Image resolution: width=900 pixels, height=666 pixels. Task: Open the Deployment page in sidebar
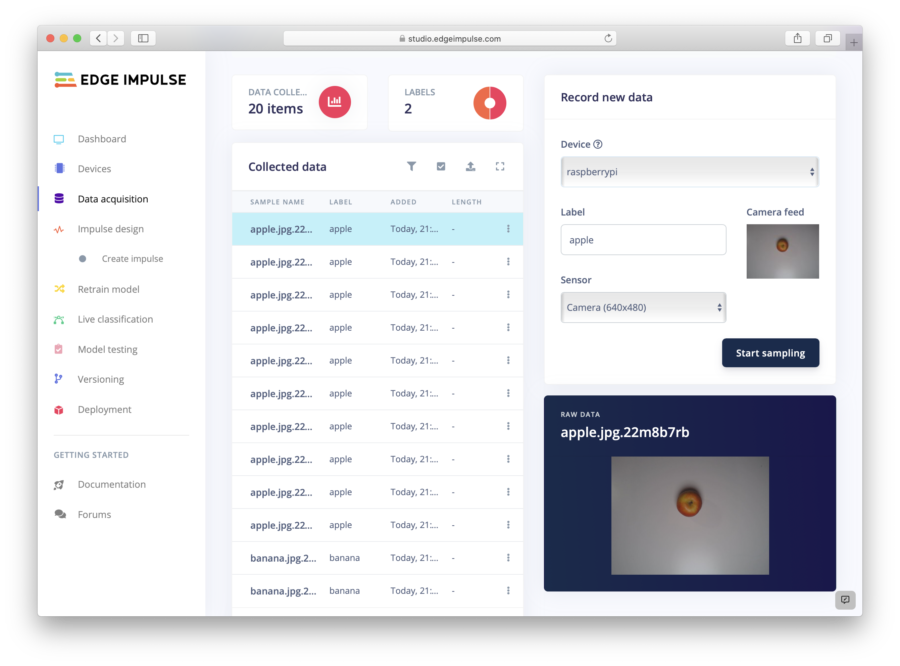click(x=104, y=409)
